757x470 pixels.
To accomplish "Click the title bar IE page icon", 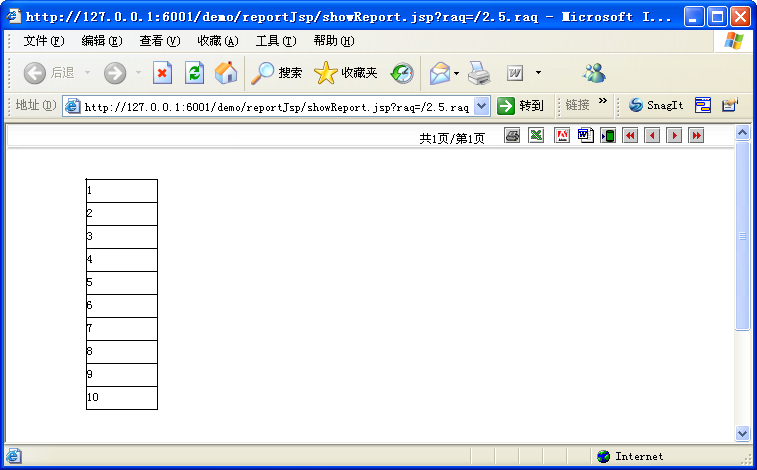I will click(x=14, y=17).
